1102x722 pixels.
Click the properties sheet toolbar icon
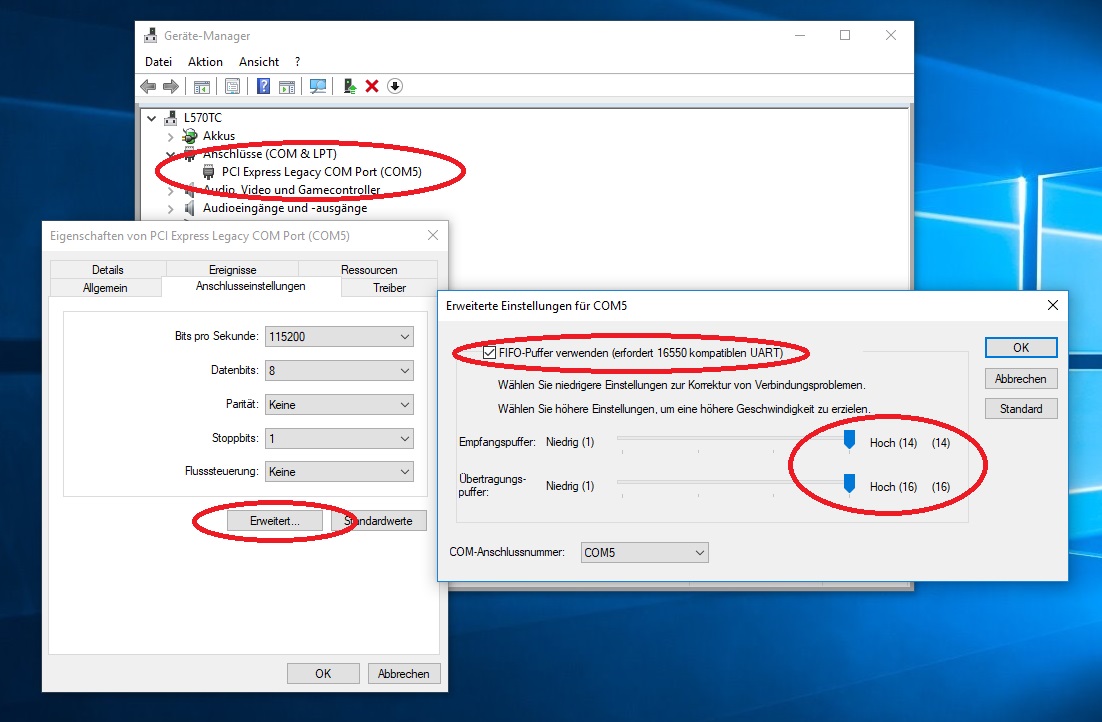pyautogui.click(x=232, y=86)
